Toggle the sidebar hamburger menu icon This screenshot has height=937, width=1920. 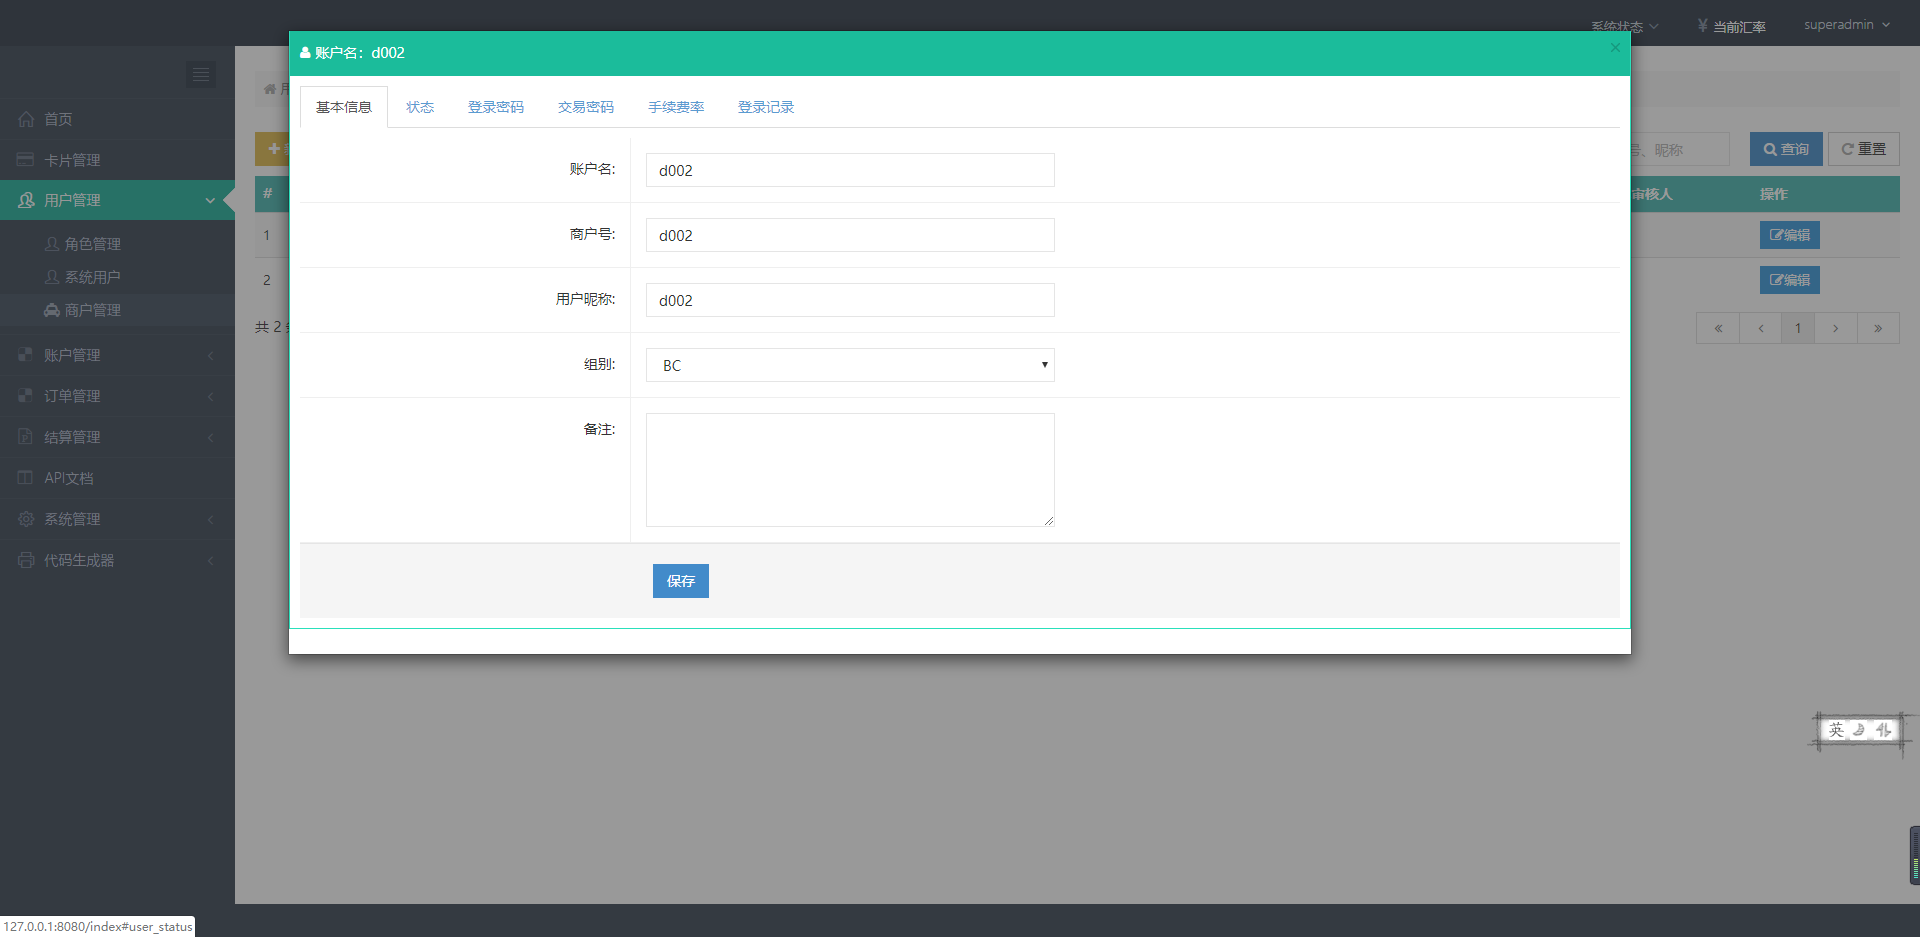click(x=201, y=74)
